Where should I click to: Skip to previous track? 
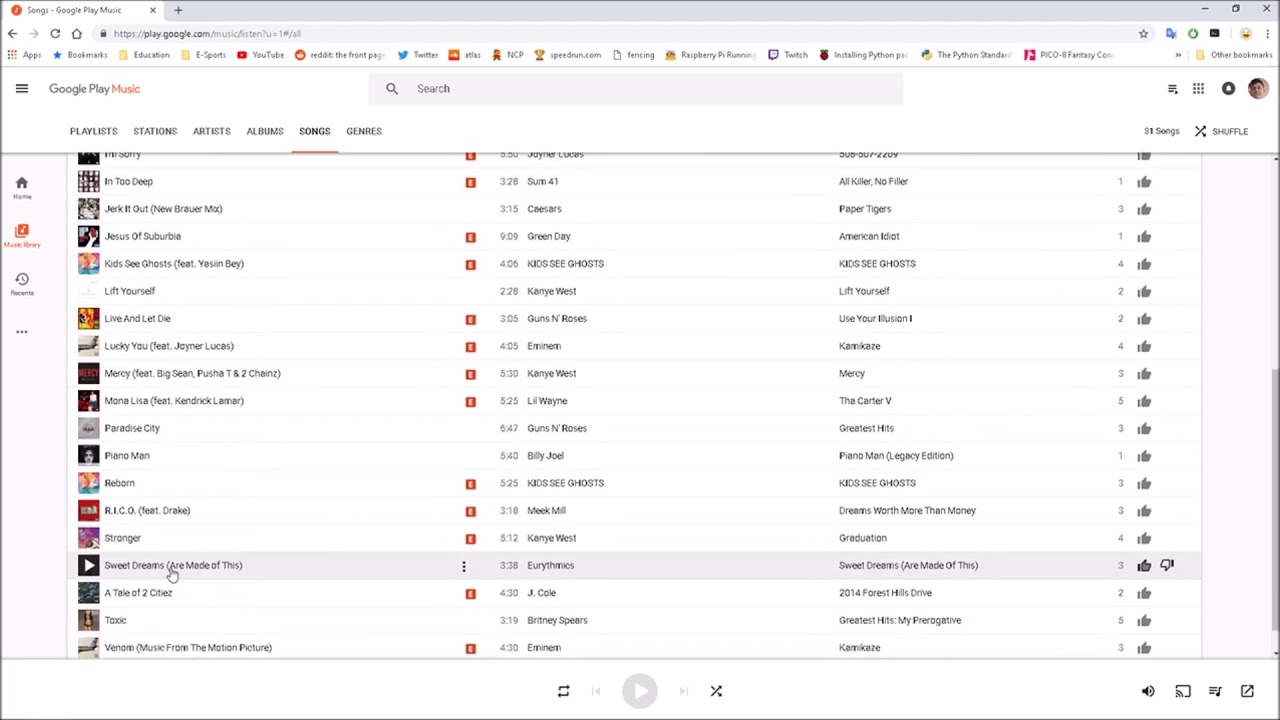(x=596, y=691)
